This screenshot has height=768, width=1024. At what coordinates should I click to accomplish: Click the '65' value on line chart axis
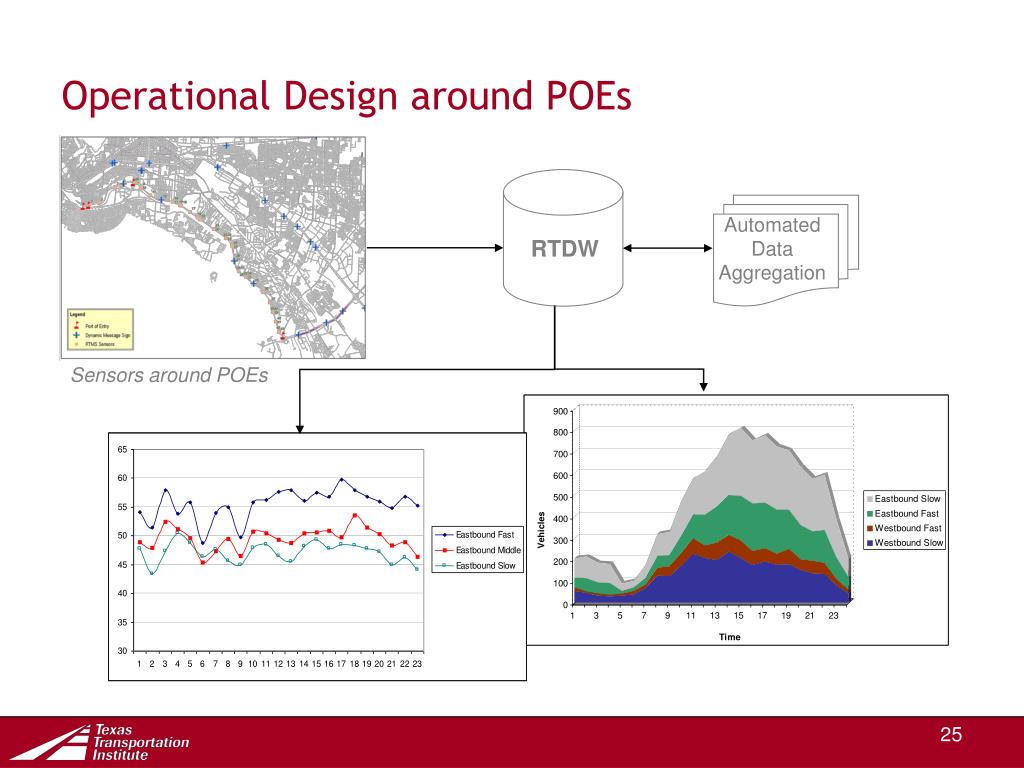(122, 449)
